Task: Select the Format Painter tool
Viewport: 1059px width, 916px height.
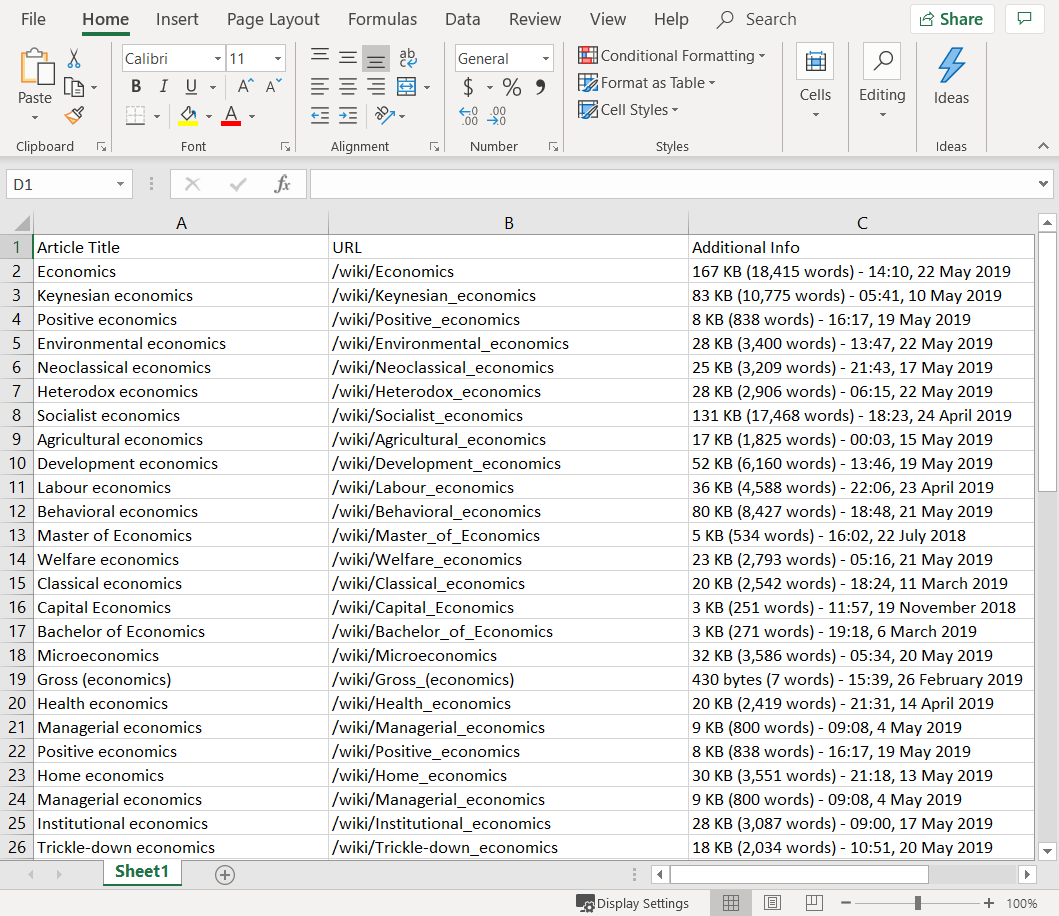Action: pos(74,116)
